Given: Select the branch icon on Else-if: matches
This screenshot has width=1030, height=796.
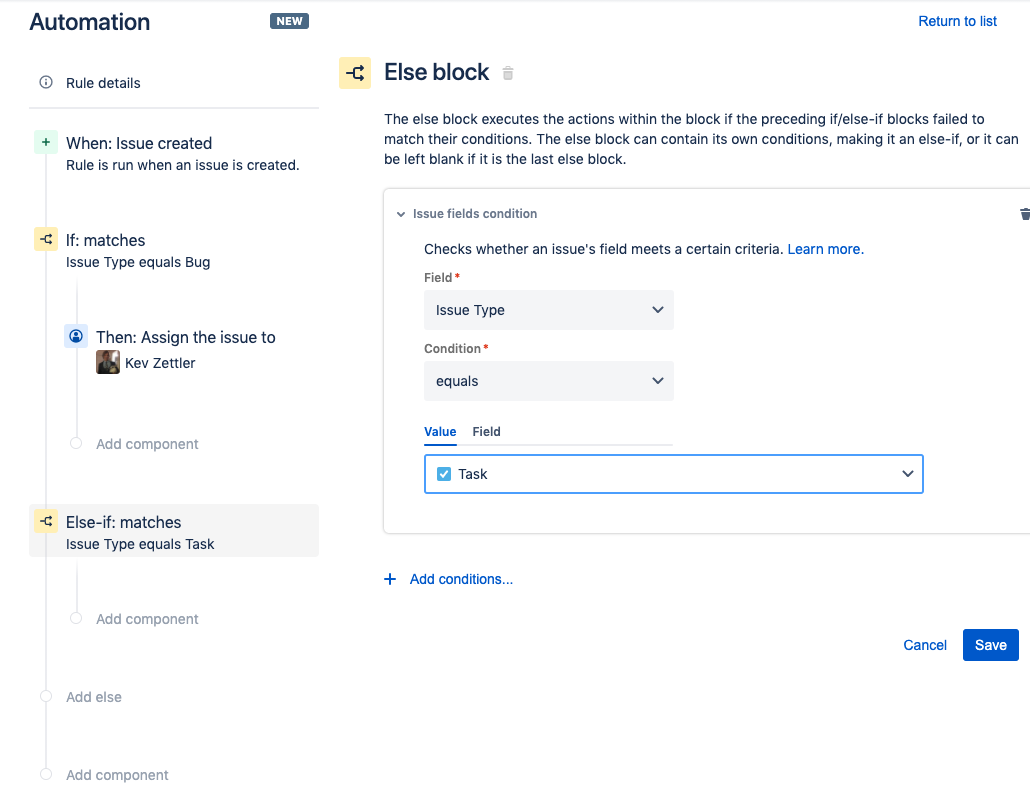Looking at the screenshot, I should [x=46, y=521].
